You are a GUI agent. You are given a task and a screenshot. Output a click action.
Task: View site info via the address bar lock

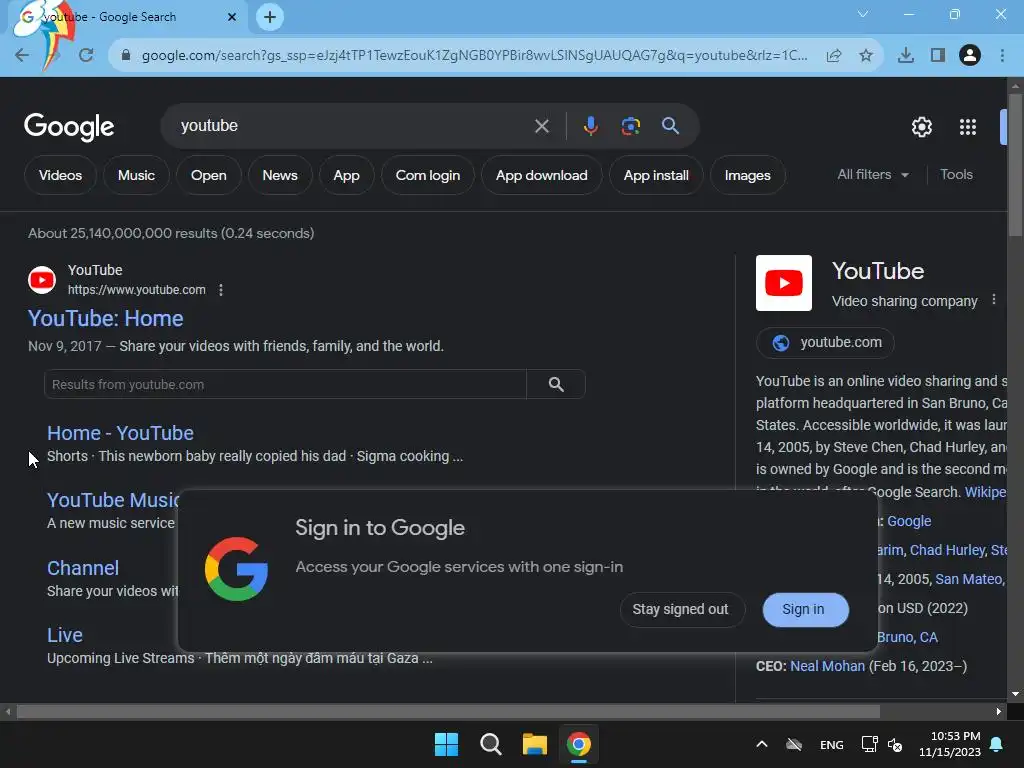126,56
